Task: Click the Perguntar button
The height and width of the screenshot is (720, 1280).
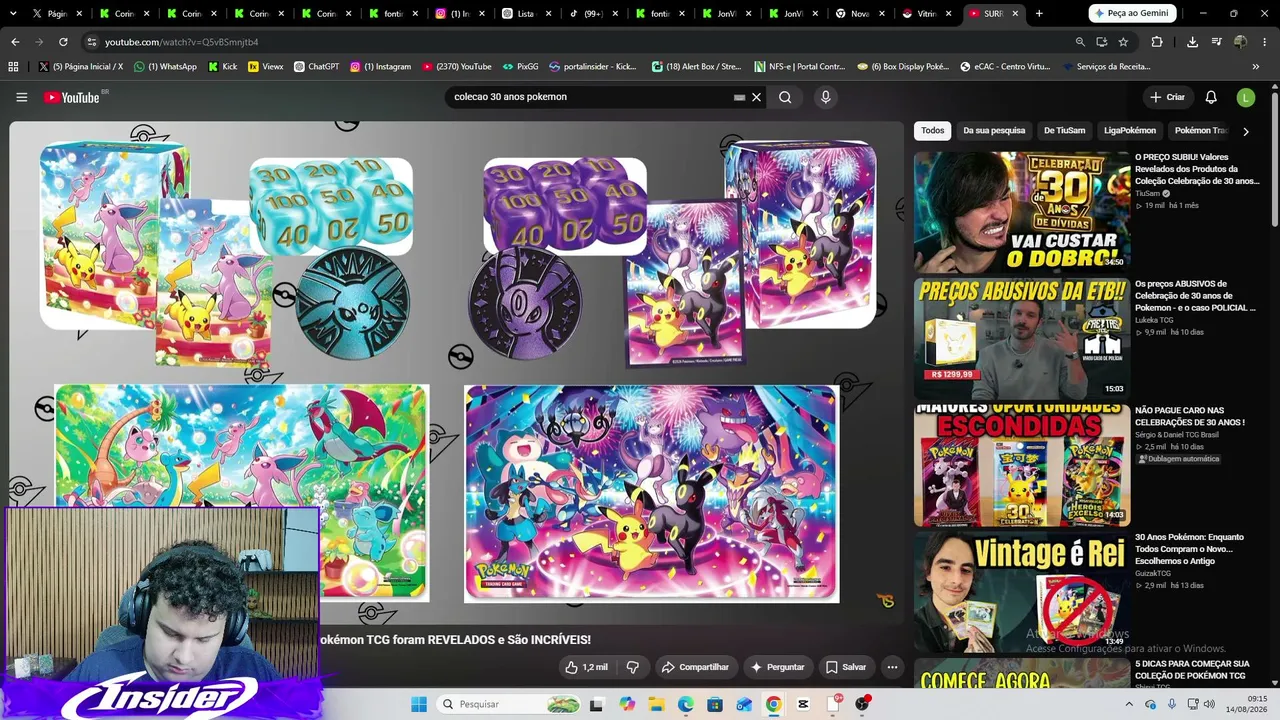Action: pos(777,667)
